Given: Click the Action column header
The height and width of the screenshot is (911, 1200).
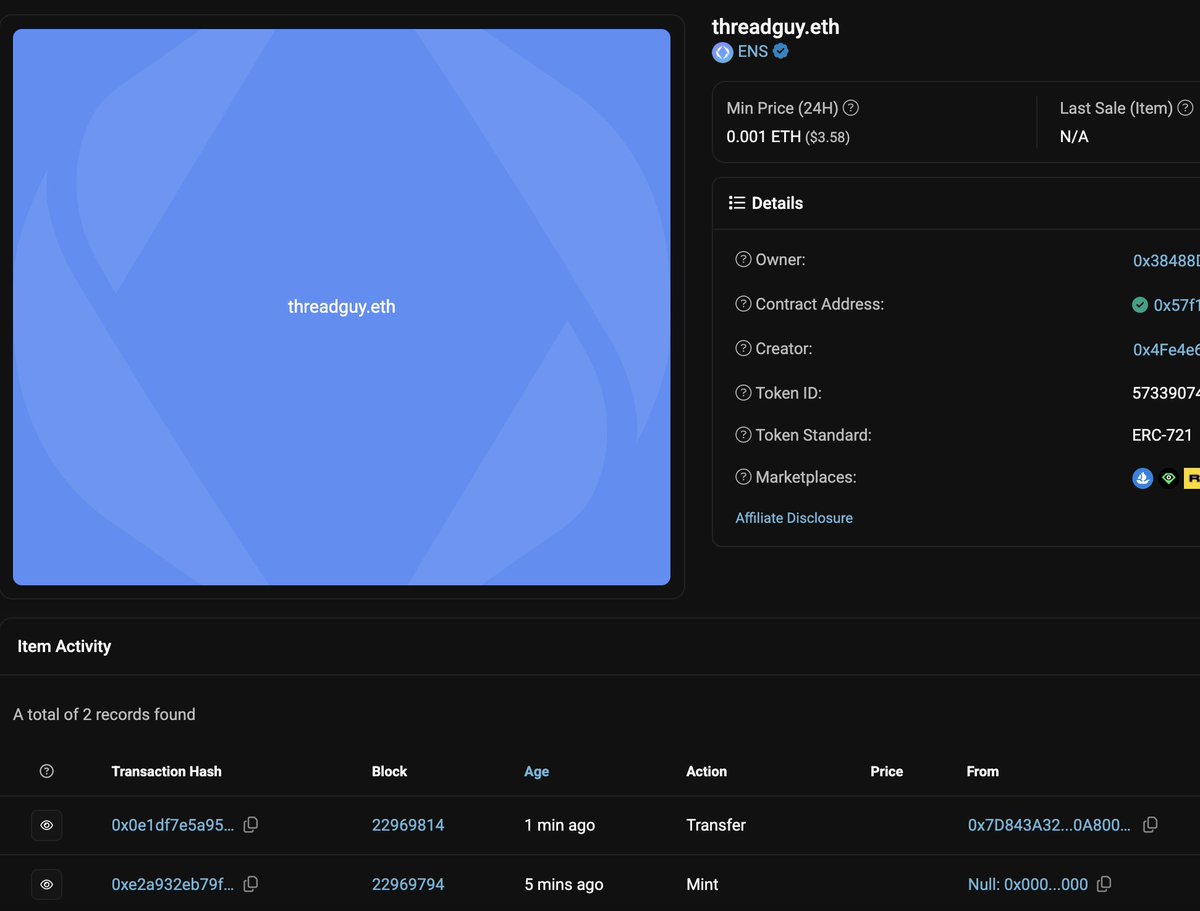Looking at the screenshot, I should [707, 771].
